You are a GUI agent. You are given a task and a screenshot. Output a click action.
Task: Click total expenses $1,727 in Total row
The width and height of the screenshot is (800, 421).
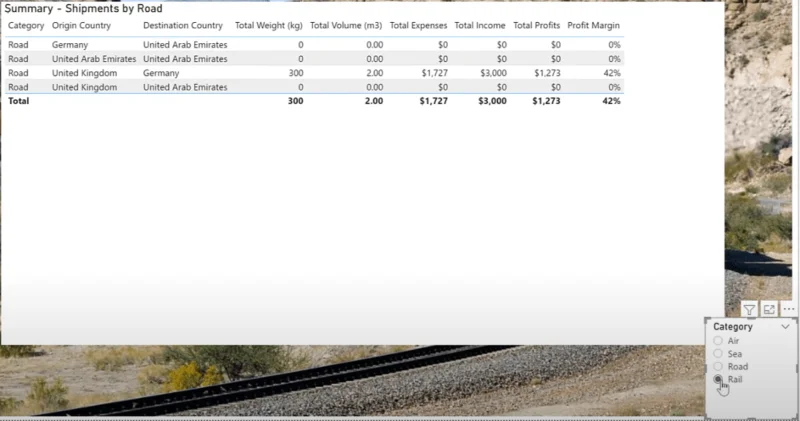434,101
